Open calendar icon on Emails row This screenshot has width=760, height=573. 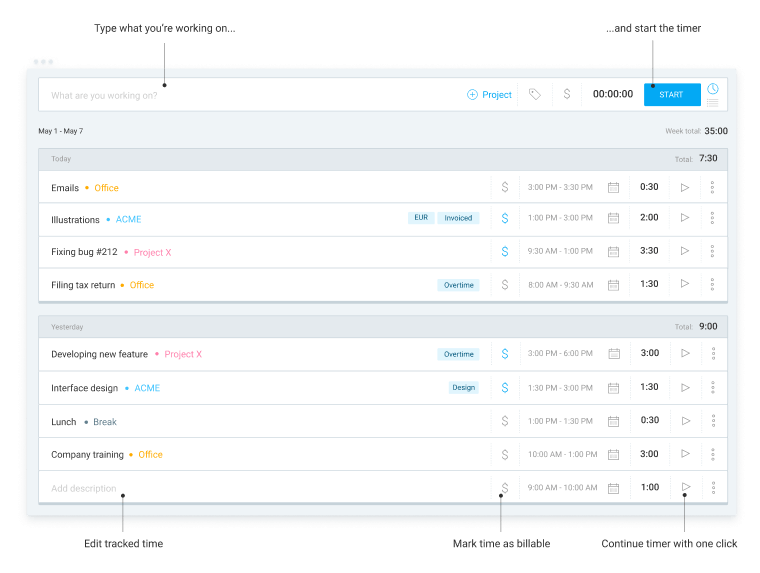pyautogui.click(x=614, y=187)
